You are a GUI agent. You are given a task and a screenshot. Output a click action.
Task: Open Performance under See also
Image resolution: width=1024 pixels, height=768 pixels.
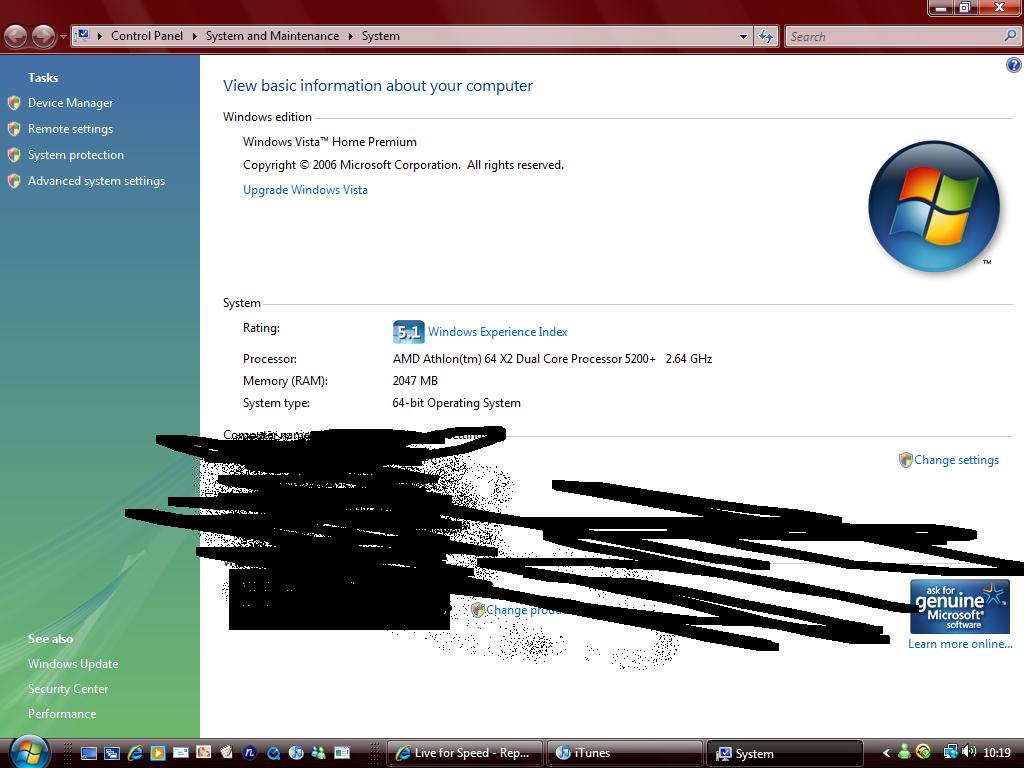point(62,714)
